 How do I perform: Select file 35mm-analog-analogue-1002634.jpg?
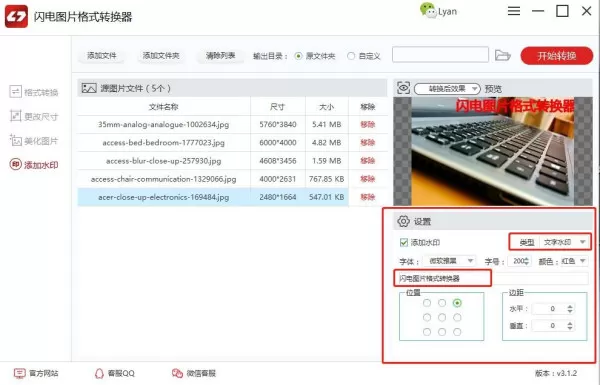click(x=163, y=124)
